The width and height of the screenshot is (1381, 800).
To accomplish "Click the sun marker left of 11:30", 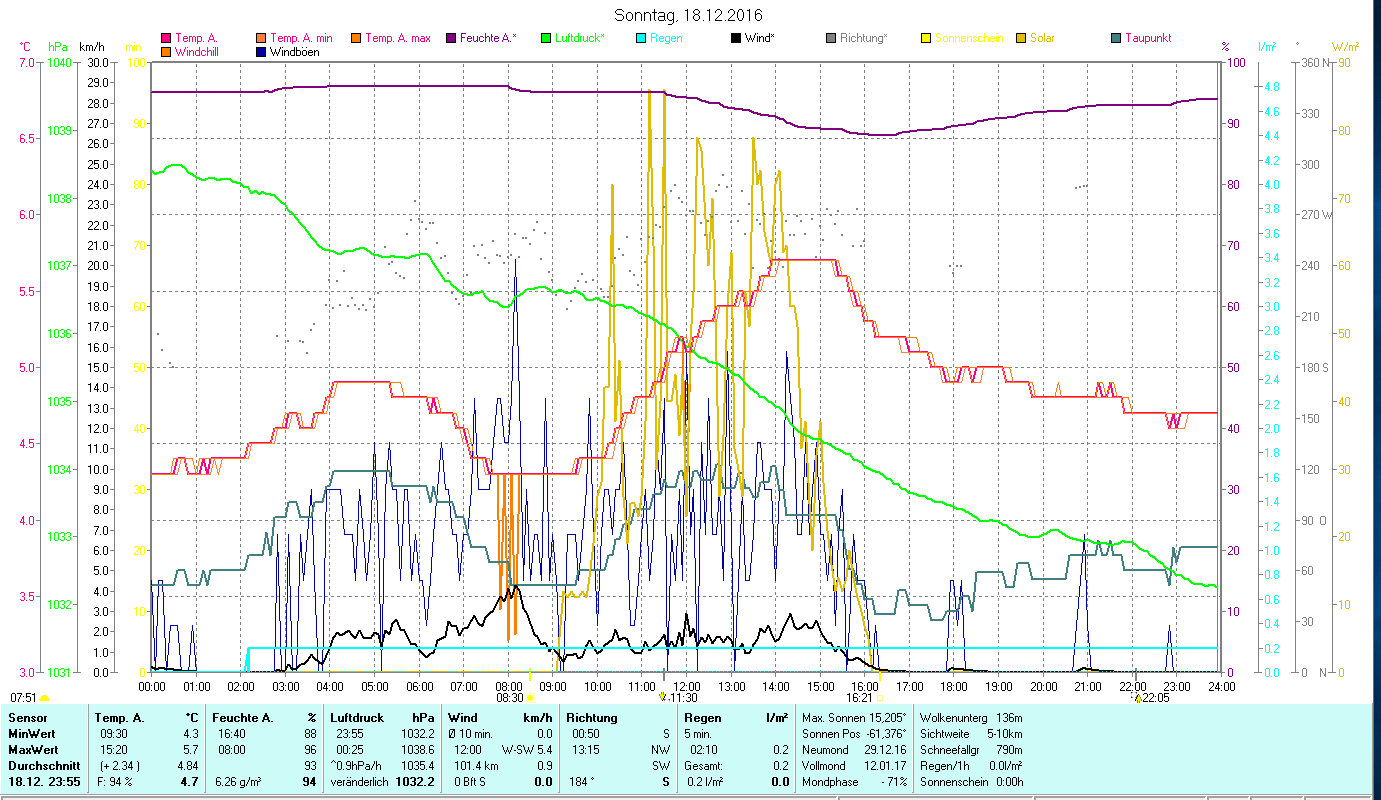I will (x=662, y=697).
